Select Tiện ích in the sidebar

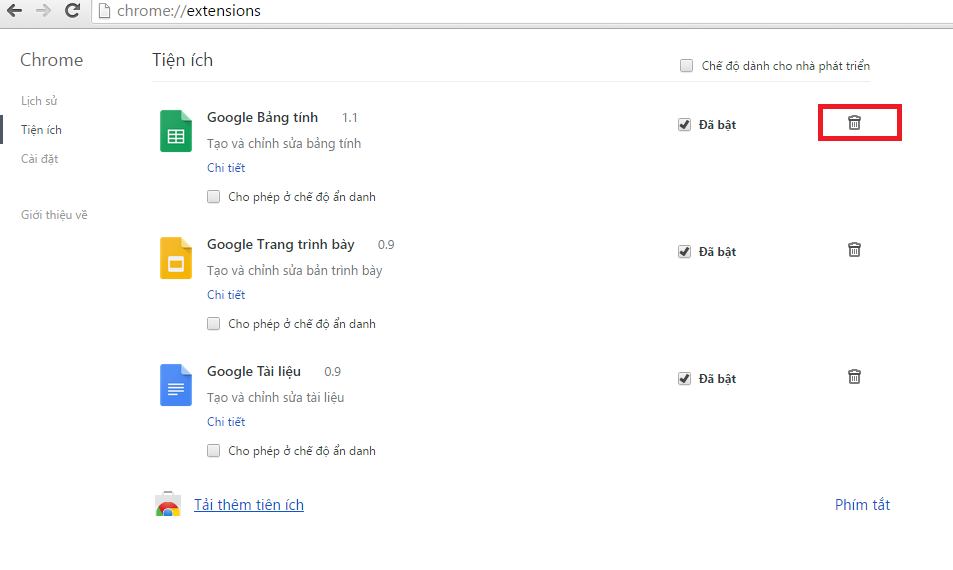[x=41, y=129]
